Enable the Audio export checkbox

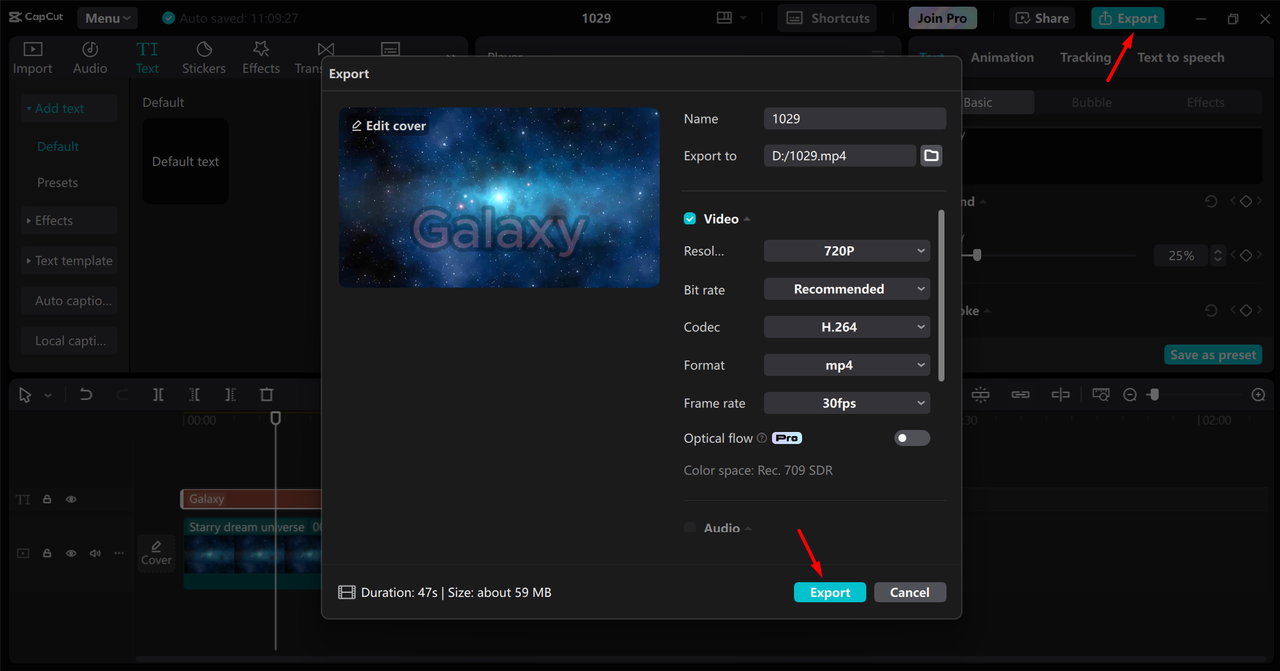pyautogui.click(x=690, y=528)
